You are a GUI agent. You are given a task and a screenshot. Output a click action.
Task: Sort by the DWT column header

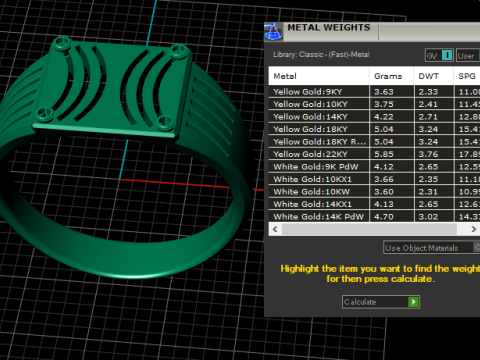(433, 76)
